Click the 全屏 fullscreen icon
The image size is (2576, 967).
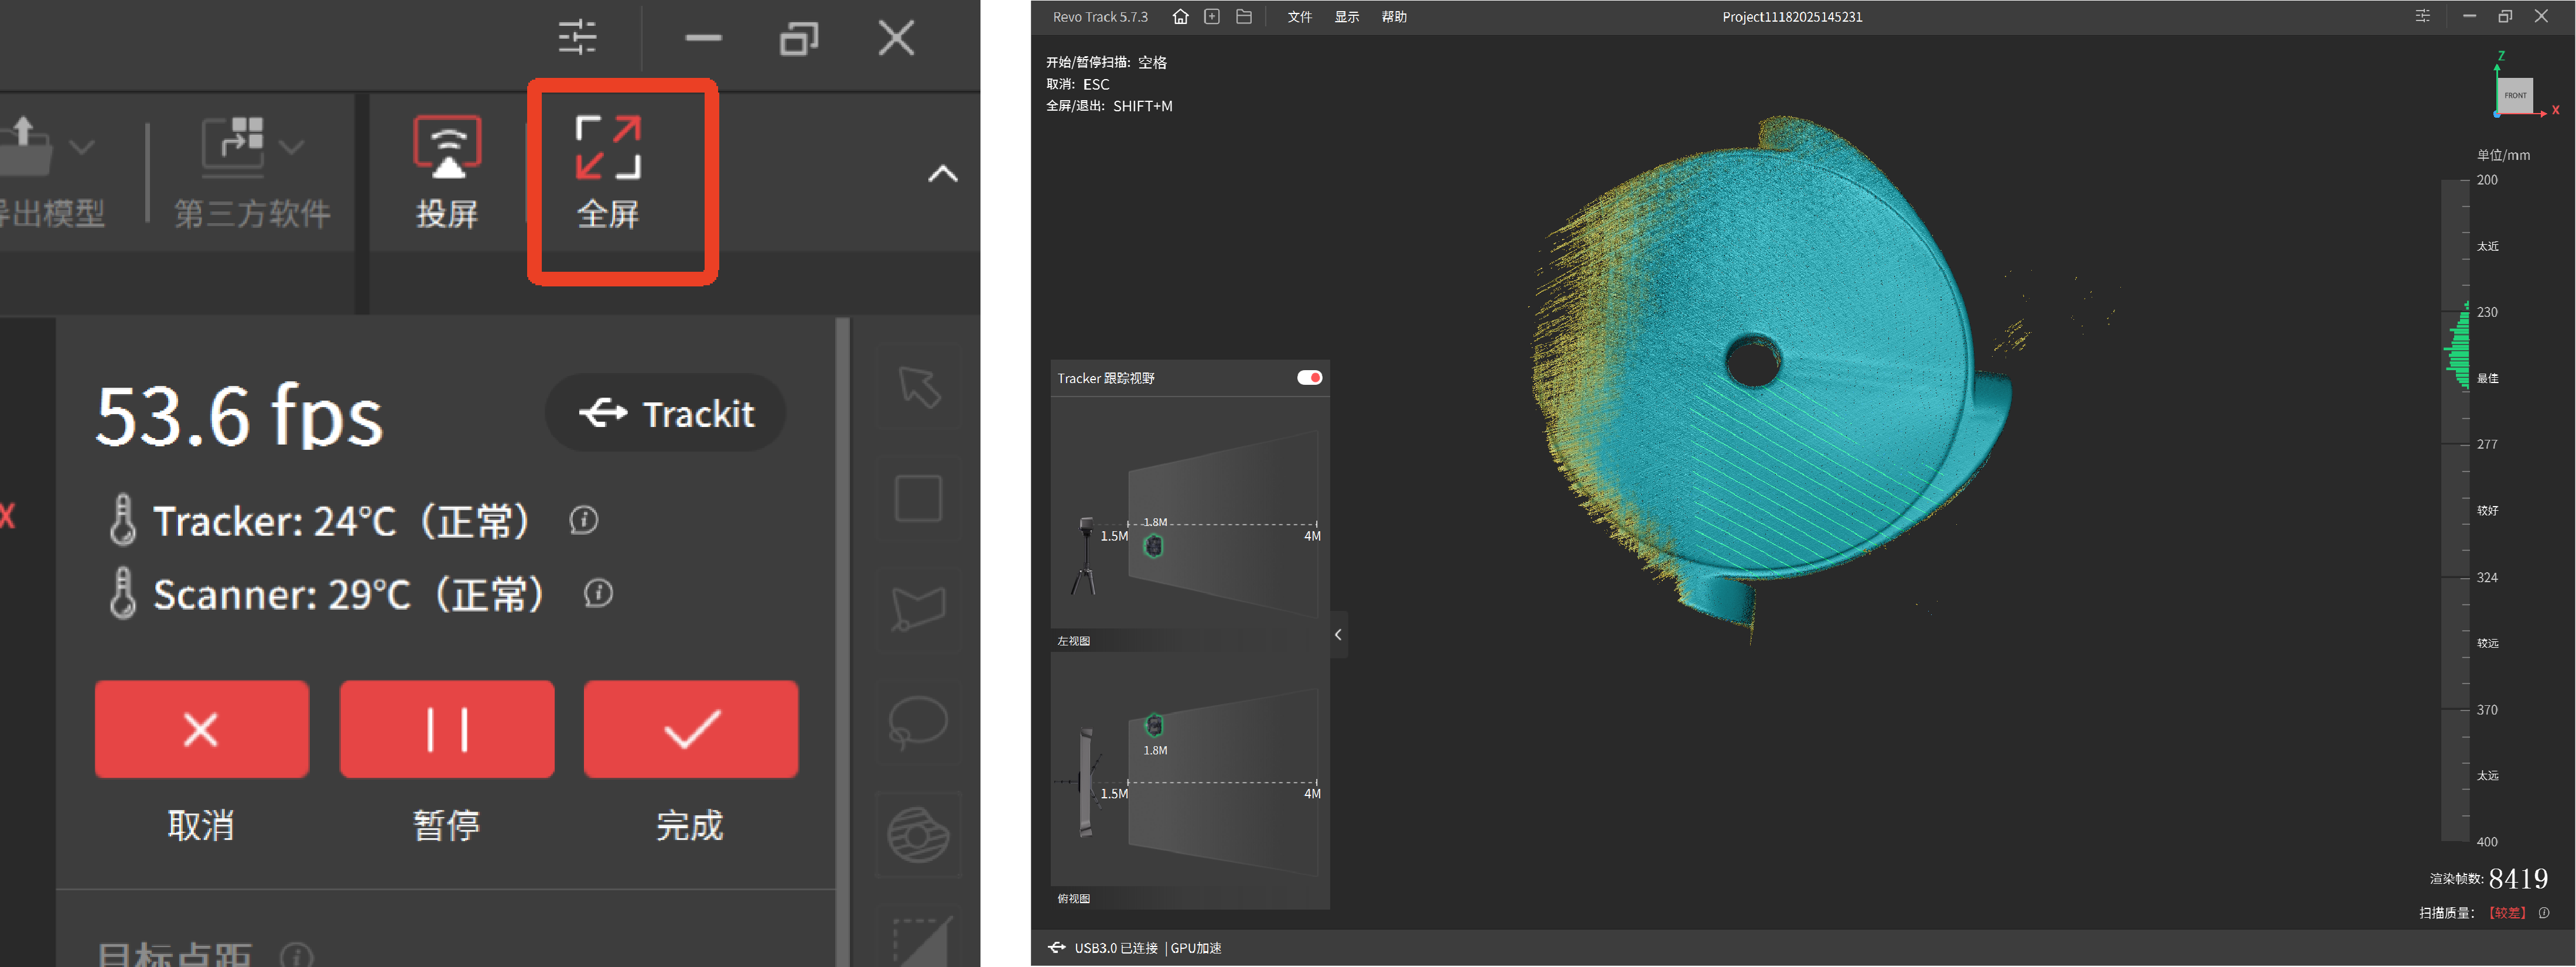tap(608, 148)
